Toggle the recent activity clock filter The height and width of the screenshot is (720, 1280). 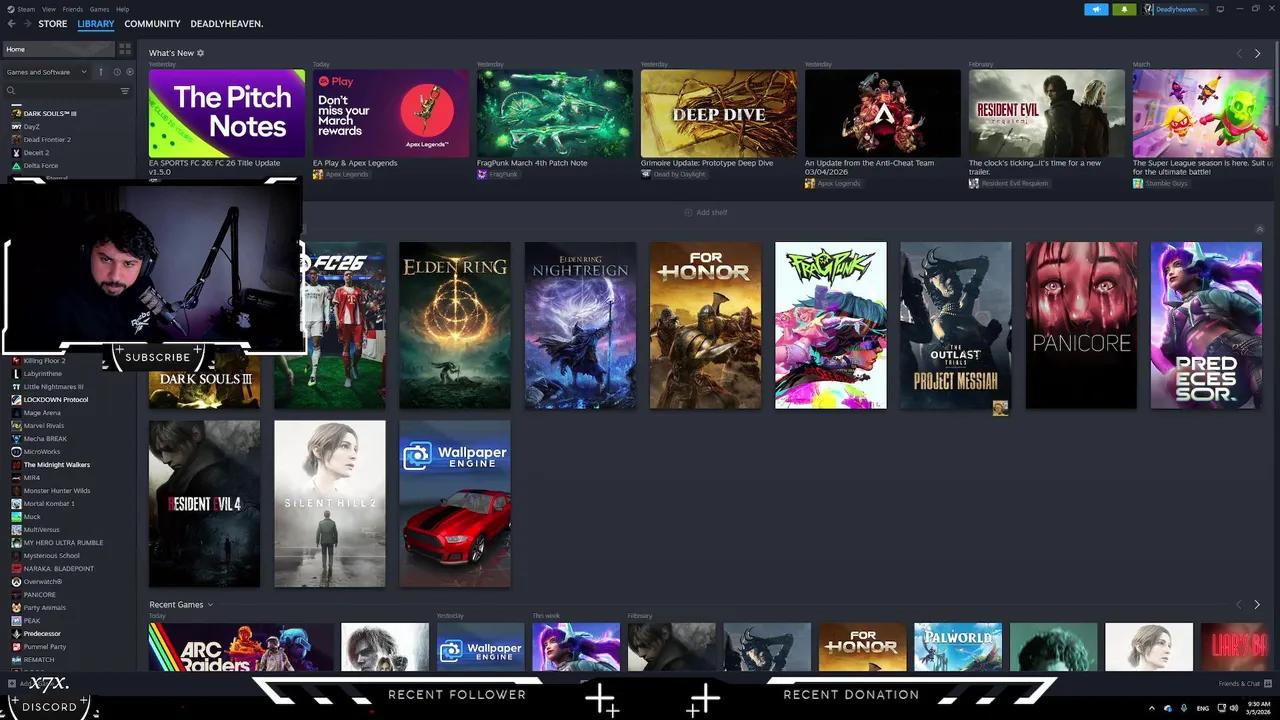pyautogui.click(x=116, y=72)
